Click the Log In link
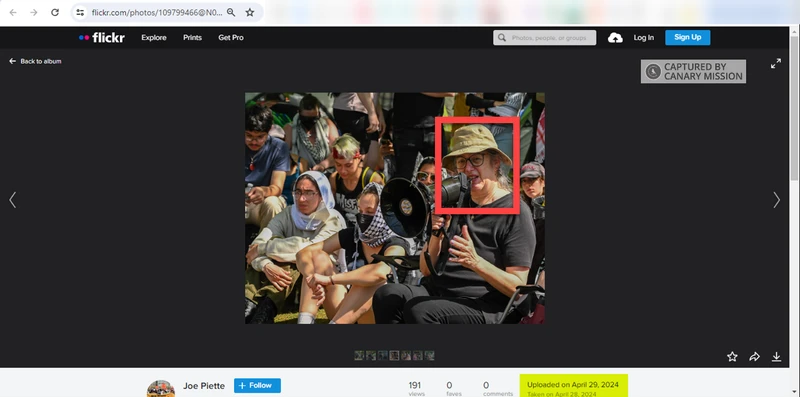800x397 pixels. point(644,38)
